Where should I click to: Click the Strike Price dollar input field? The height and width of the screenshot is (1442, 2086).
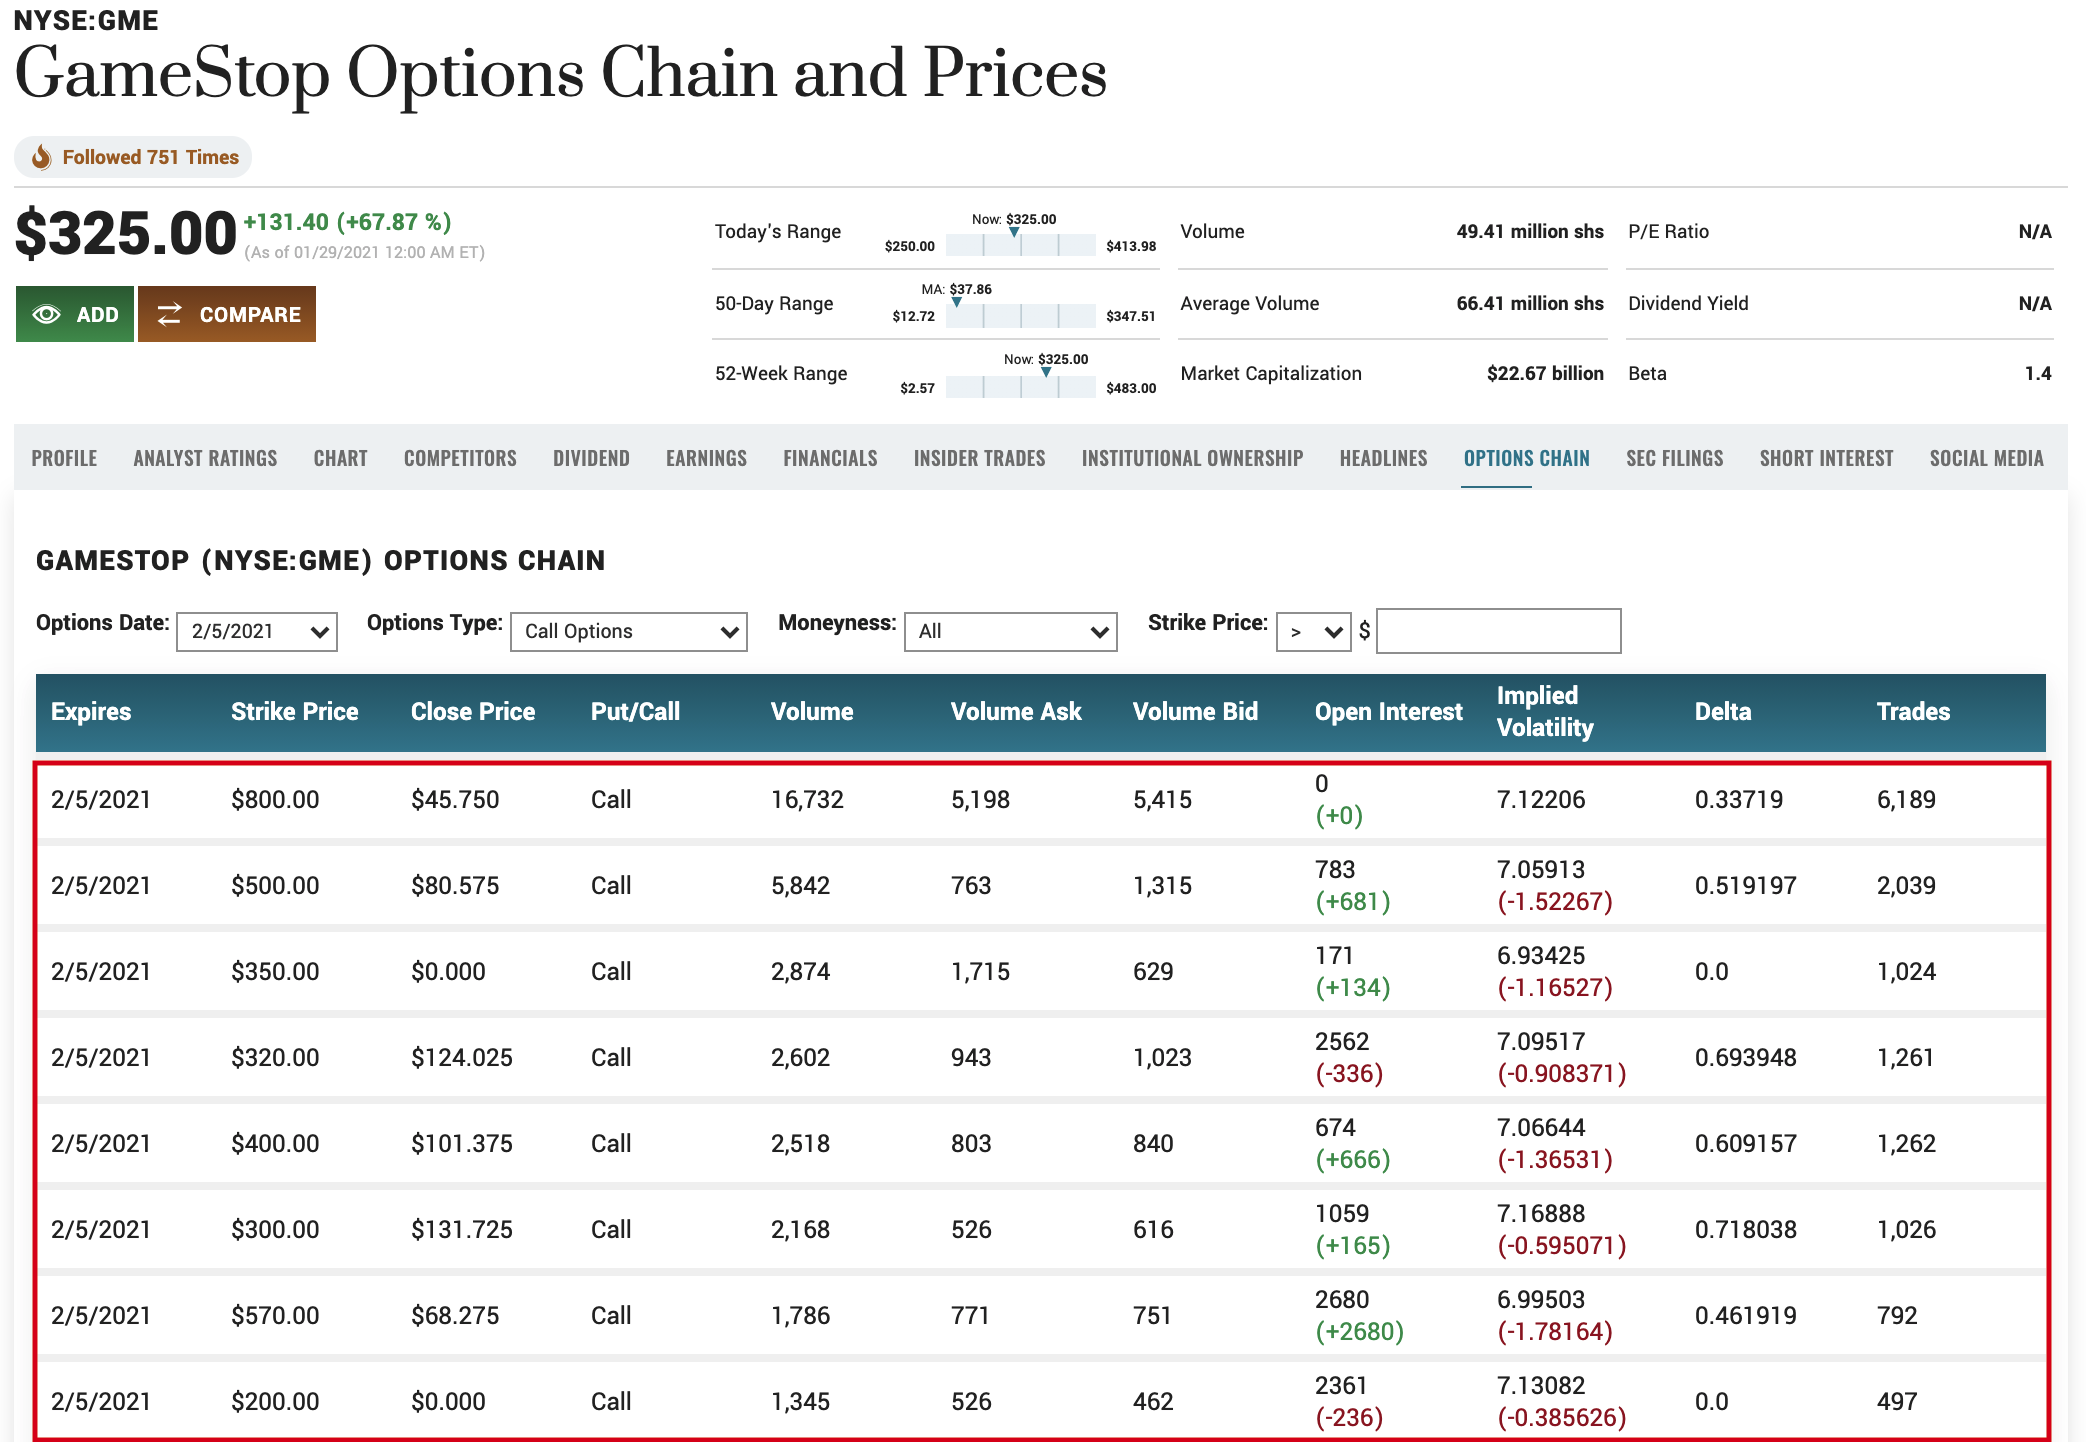coord(1498,632)
